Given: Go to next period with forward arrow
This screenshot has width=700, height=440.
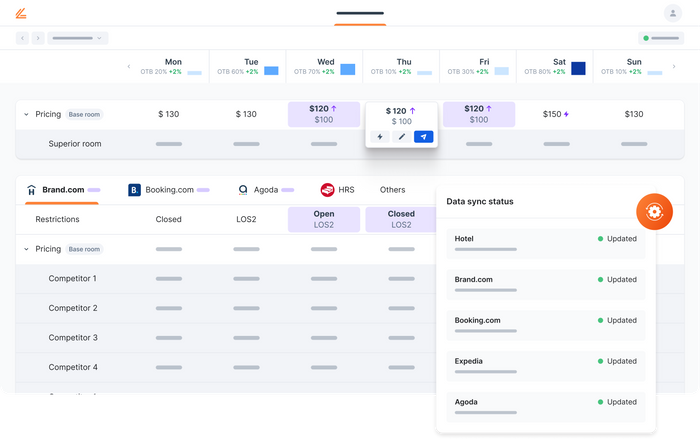Looking at the screenshot, I should pos(38,38).
